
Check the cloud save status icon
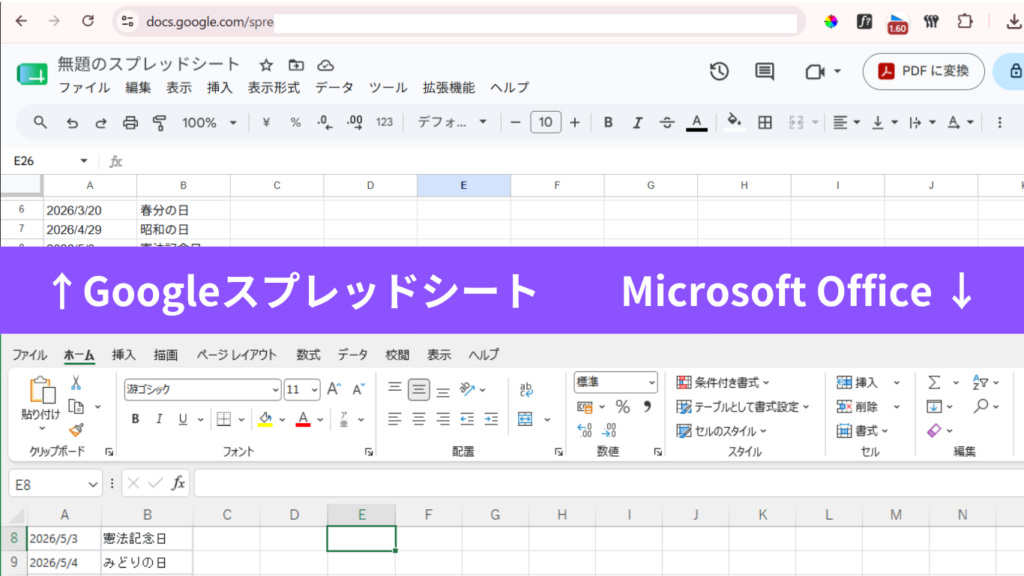(x=326, y=65)
